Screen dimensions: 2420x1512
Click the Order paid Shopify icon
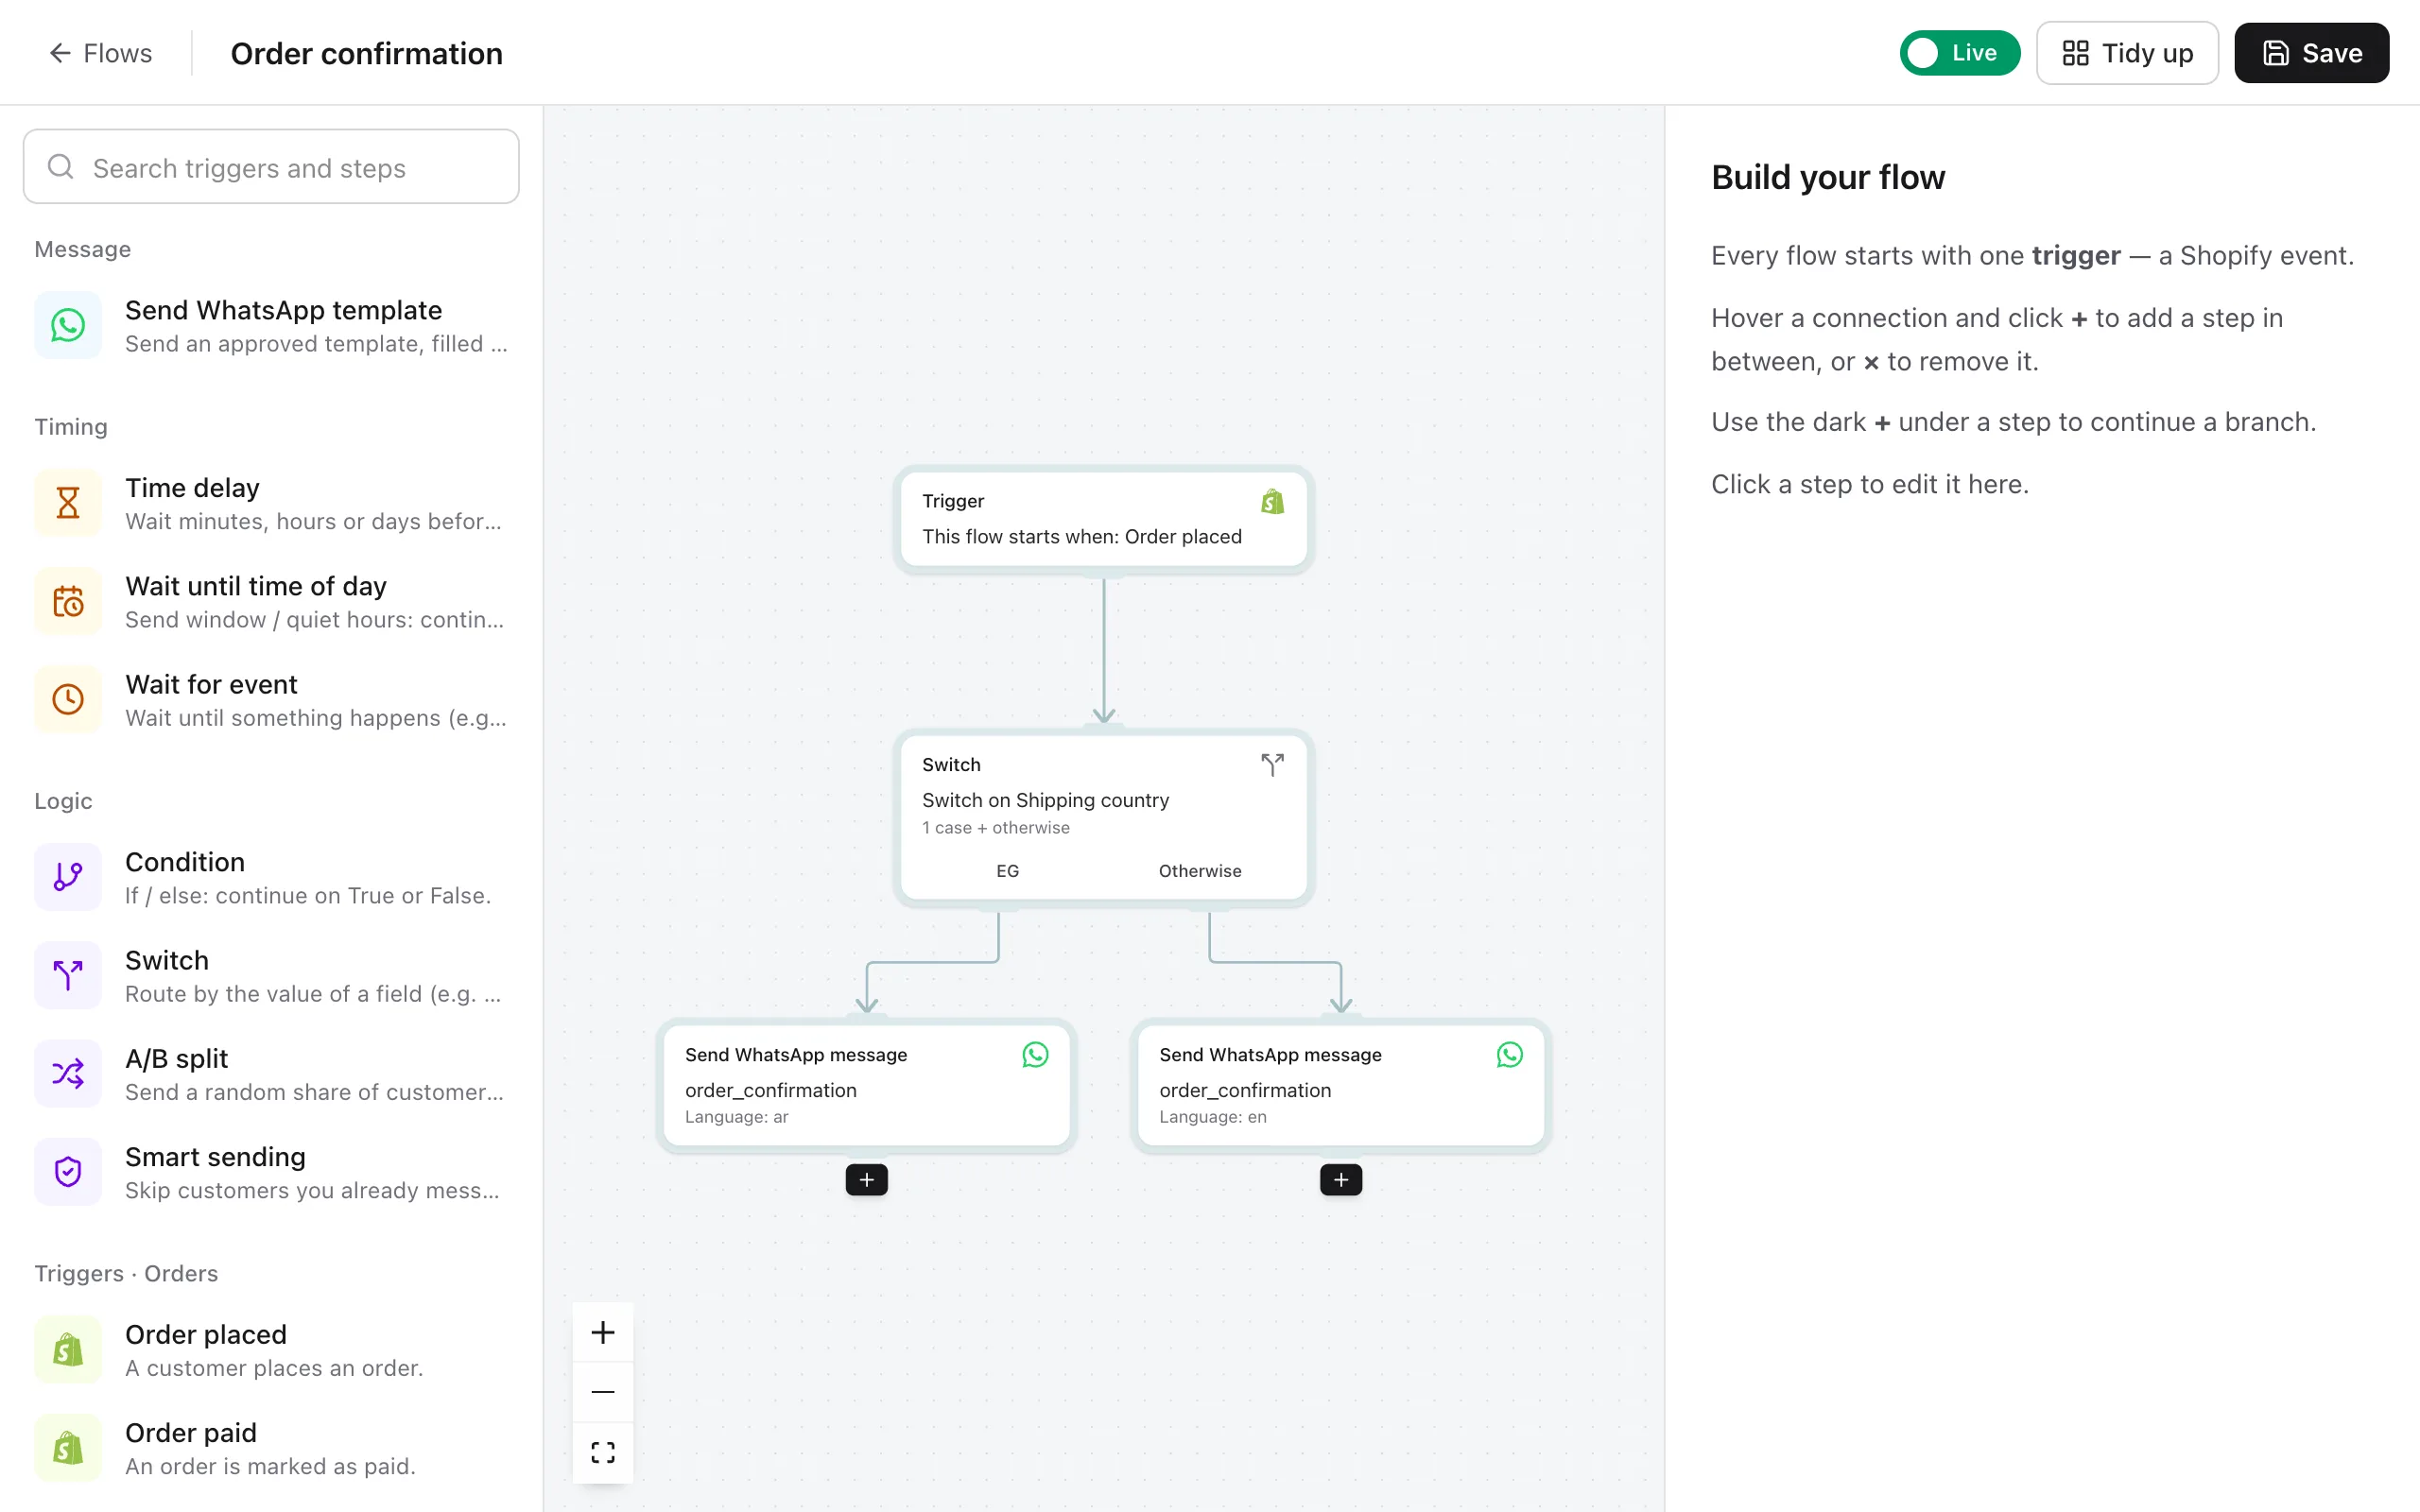tap(68, 1447)
